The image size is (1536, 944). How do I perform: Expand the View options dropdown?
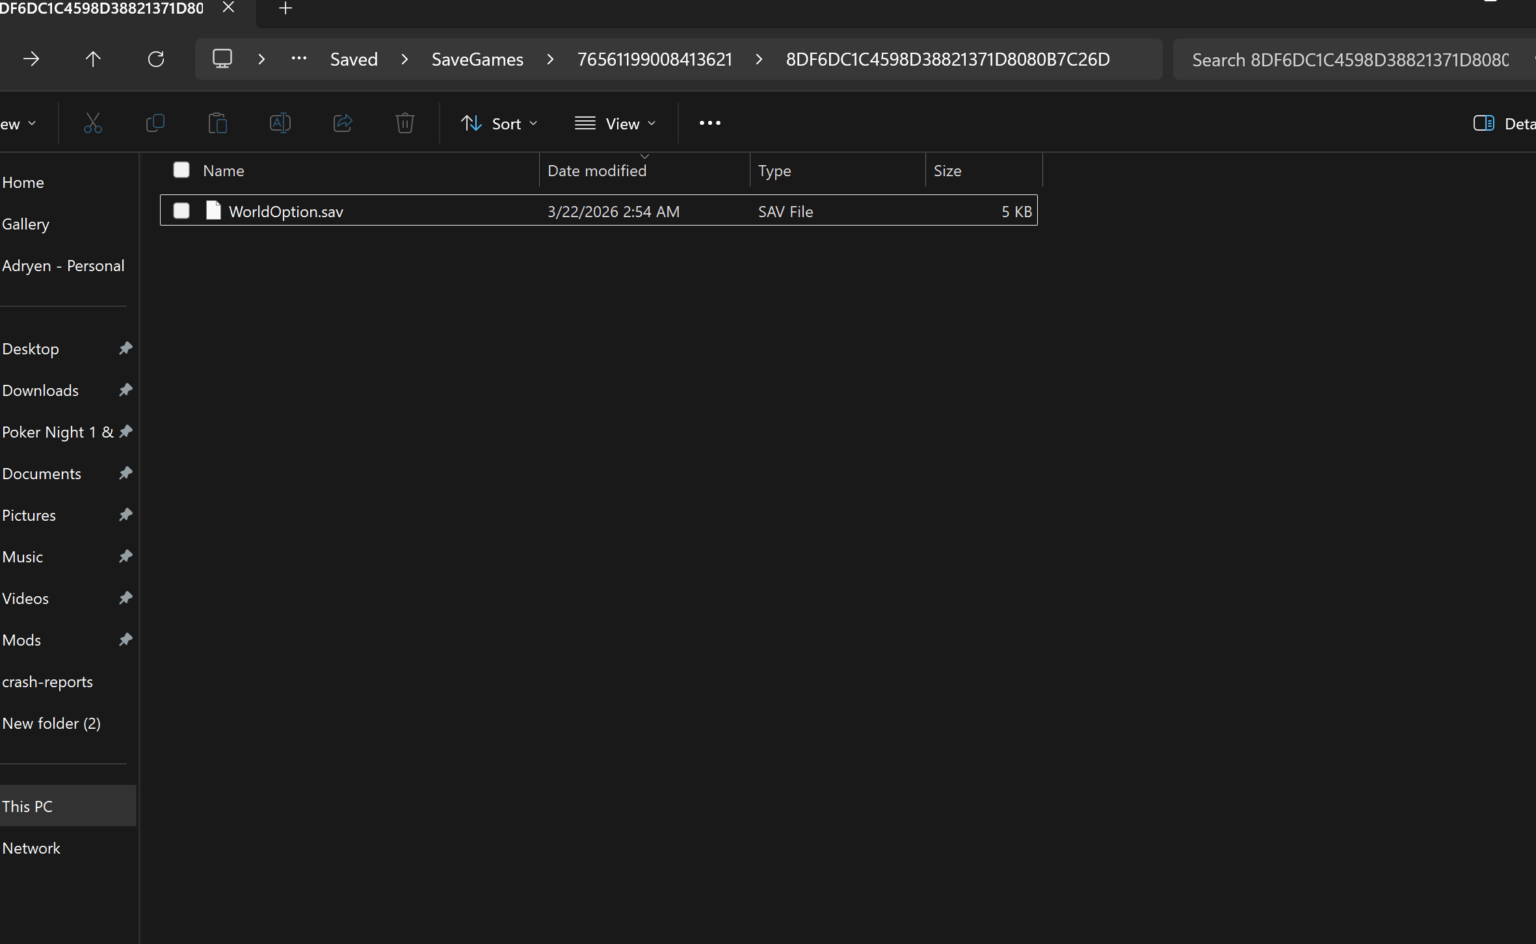615,123
